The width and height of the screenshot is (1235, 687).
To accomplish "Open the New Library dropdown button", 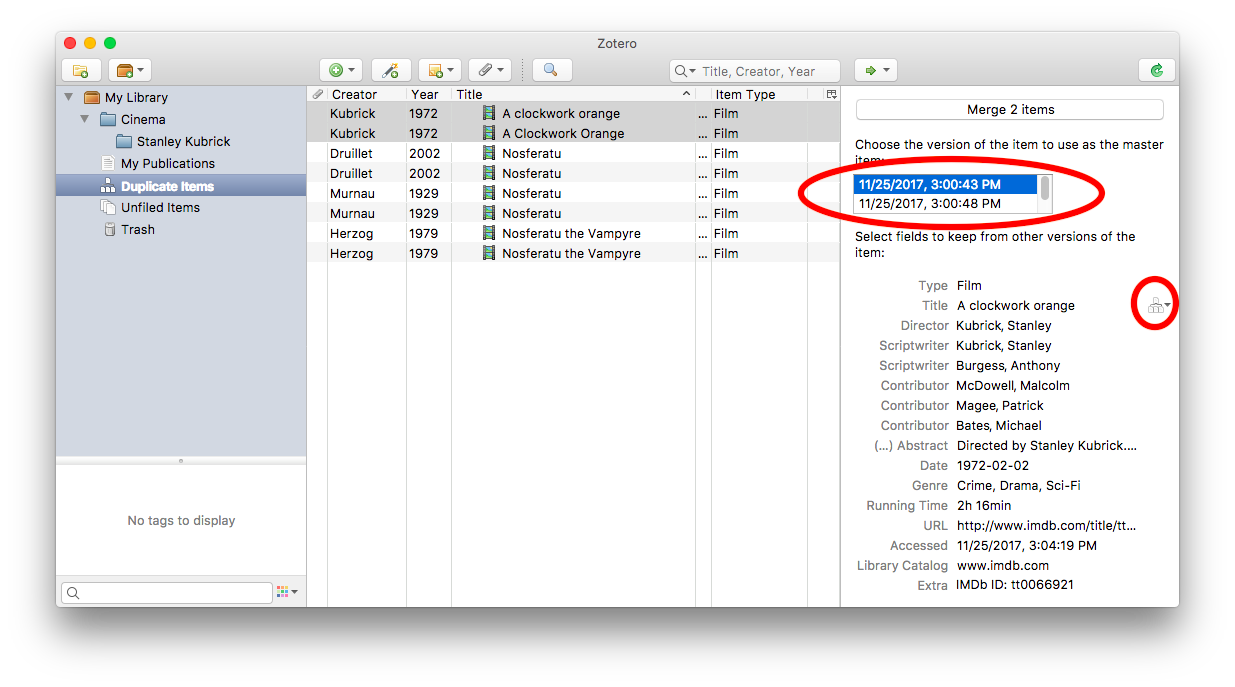I will 129,70.
